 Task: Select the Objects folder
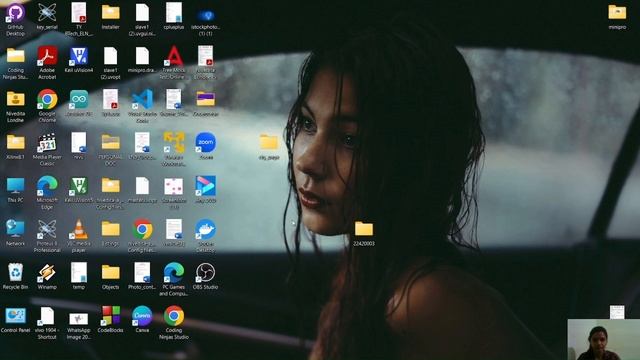(111, 272)
